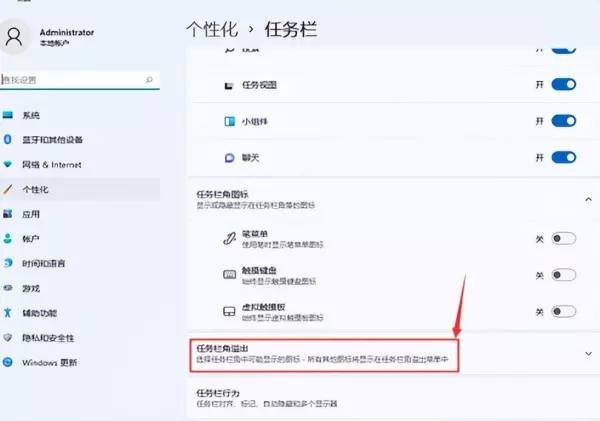Open 辅助功能 settings

pos(80,313)
